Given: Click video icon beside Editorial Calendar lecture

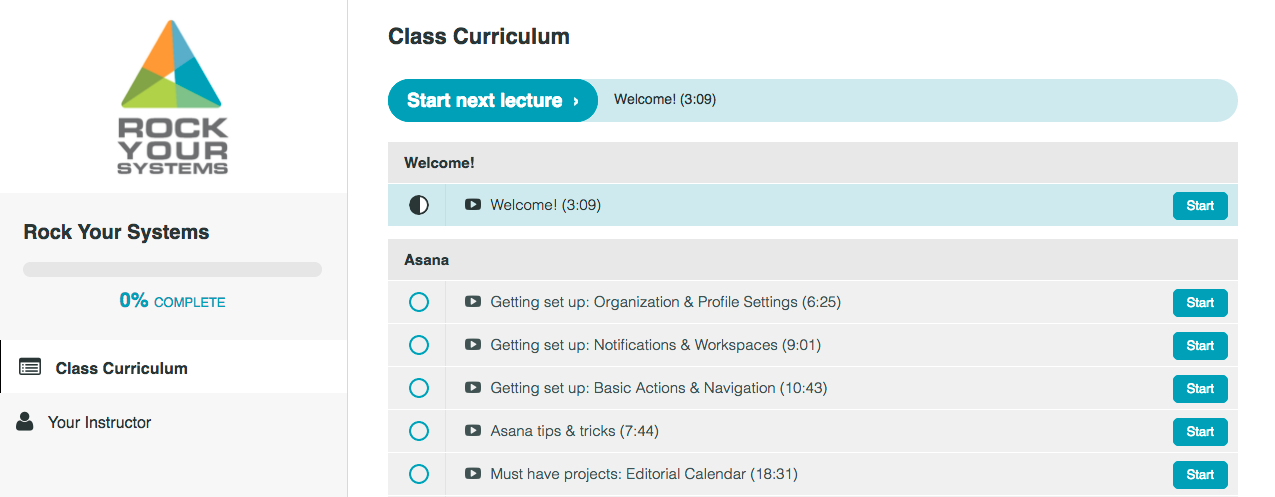Looking at the screenshot, I should (x=473, y=474).
